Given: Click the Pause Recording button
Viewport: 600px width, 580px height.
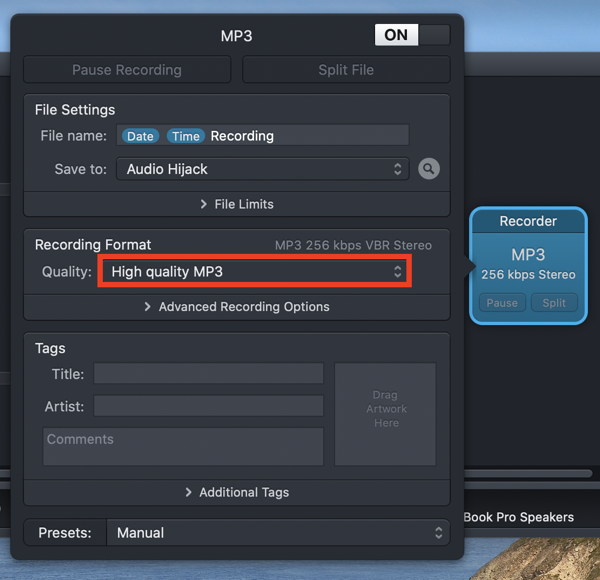Looking at the screenshot, I should (127, 70).
